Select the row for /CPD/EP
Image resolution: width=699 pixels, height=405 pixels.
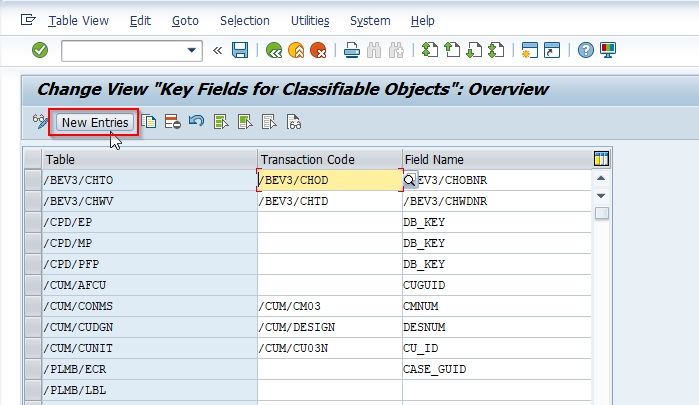[x=33, y=222]
